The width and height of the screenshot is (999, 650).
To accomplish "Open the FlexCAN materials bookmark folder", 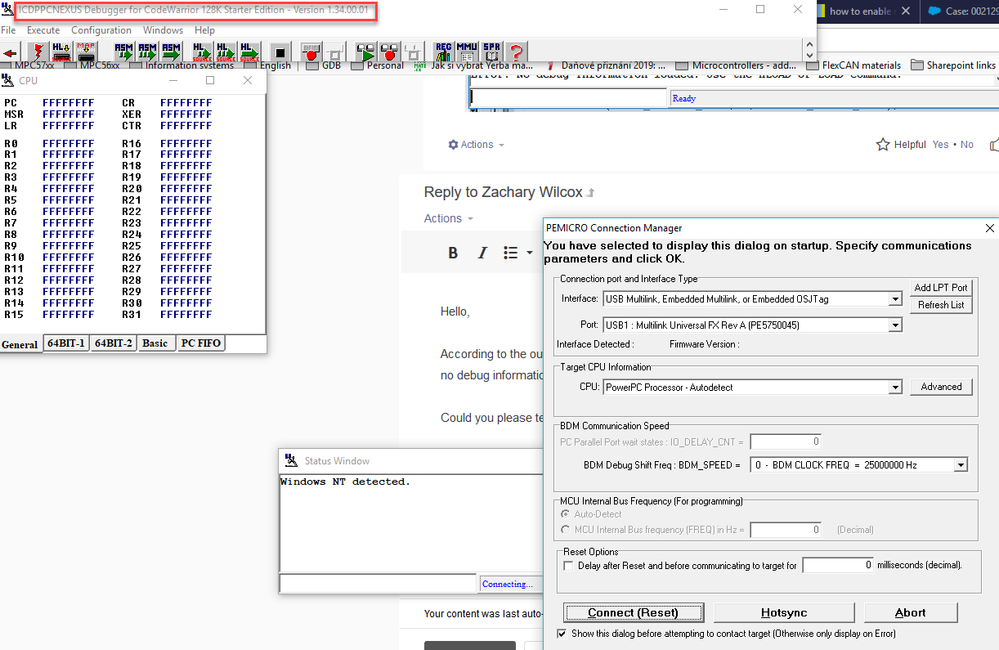I will 854,65.
